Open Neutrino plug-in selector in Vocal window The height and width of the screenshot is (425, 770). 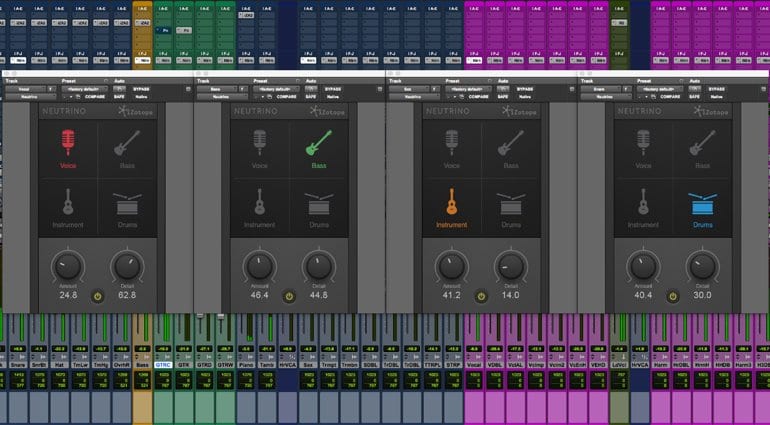pos(30,97)
